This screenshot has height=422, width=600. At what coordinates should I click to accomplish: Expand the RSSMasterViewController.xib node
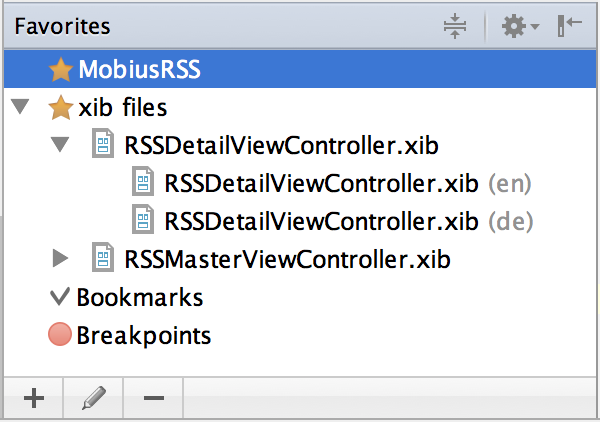(x=61, y=259)
